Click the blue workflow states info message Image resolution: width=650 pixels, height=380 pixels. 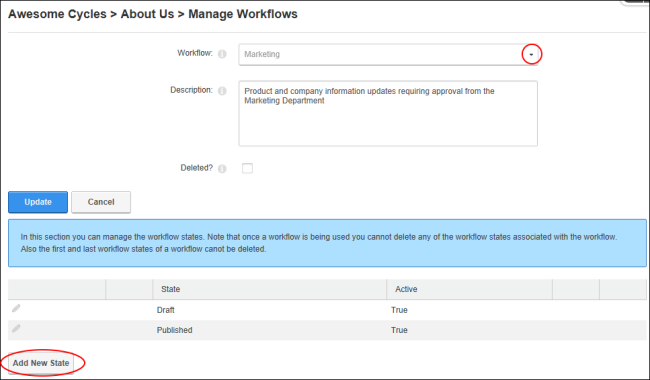[x=327, y=243]
